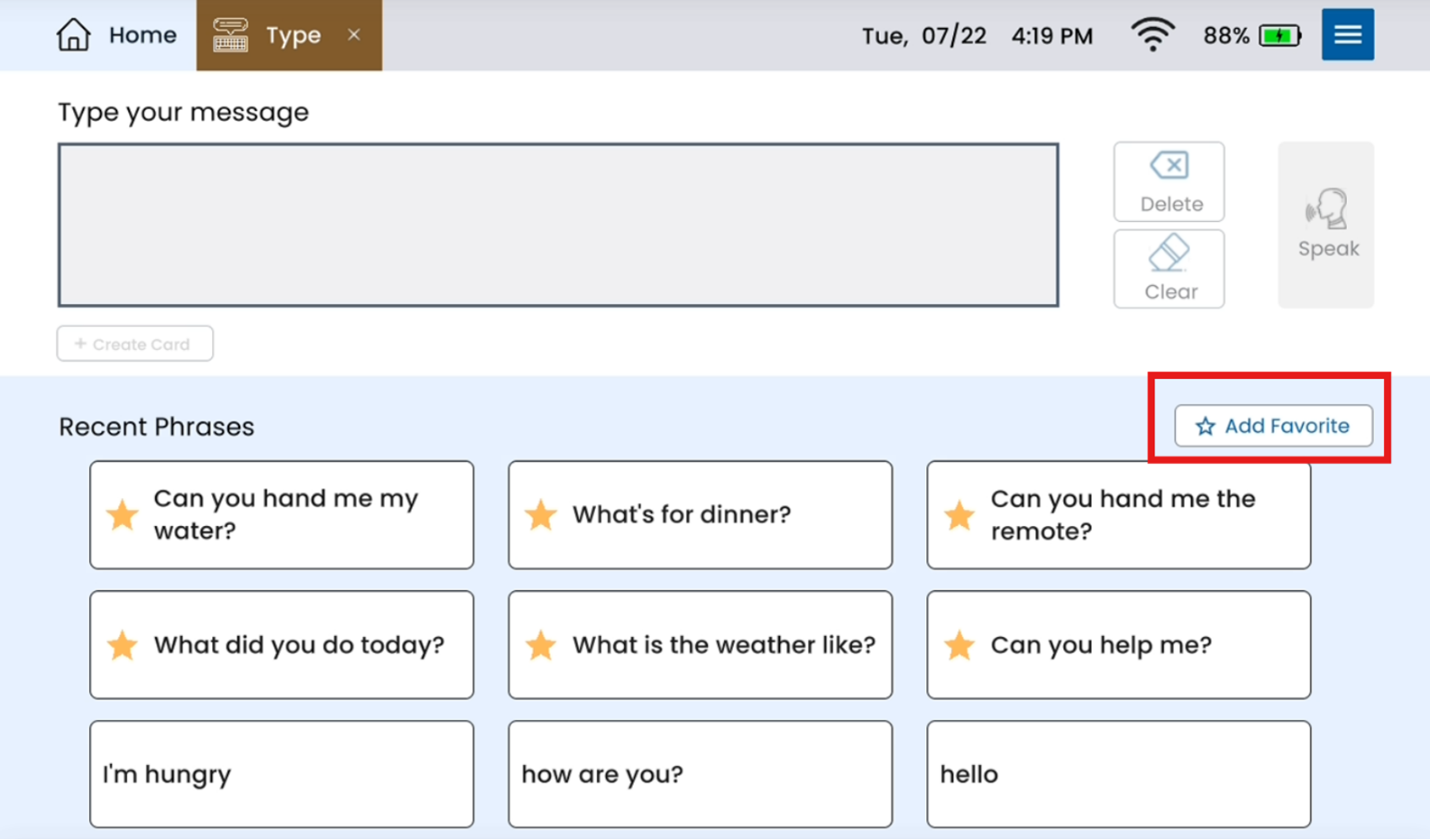This screenshot has width=1430, height=839.
Task: Select the "how are you?" phrase
Action: (700, 774)
